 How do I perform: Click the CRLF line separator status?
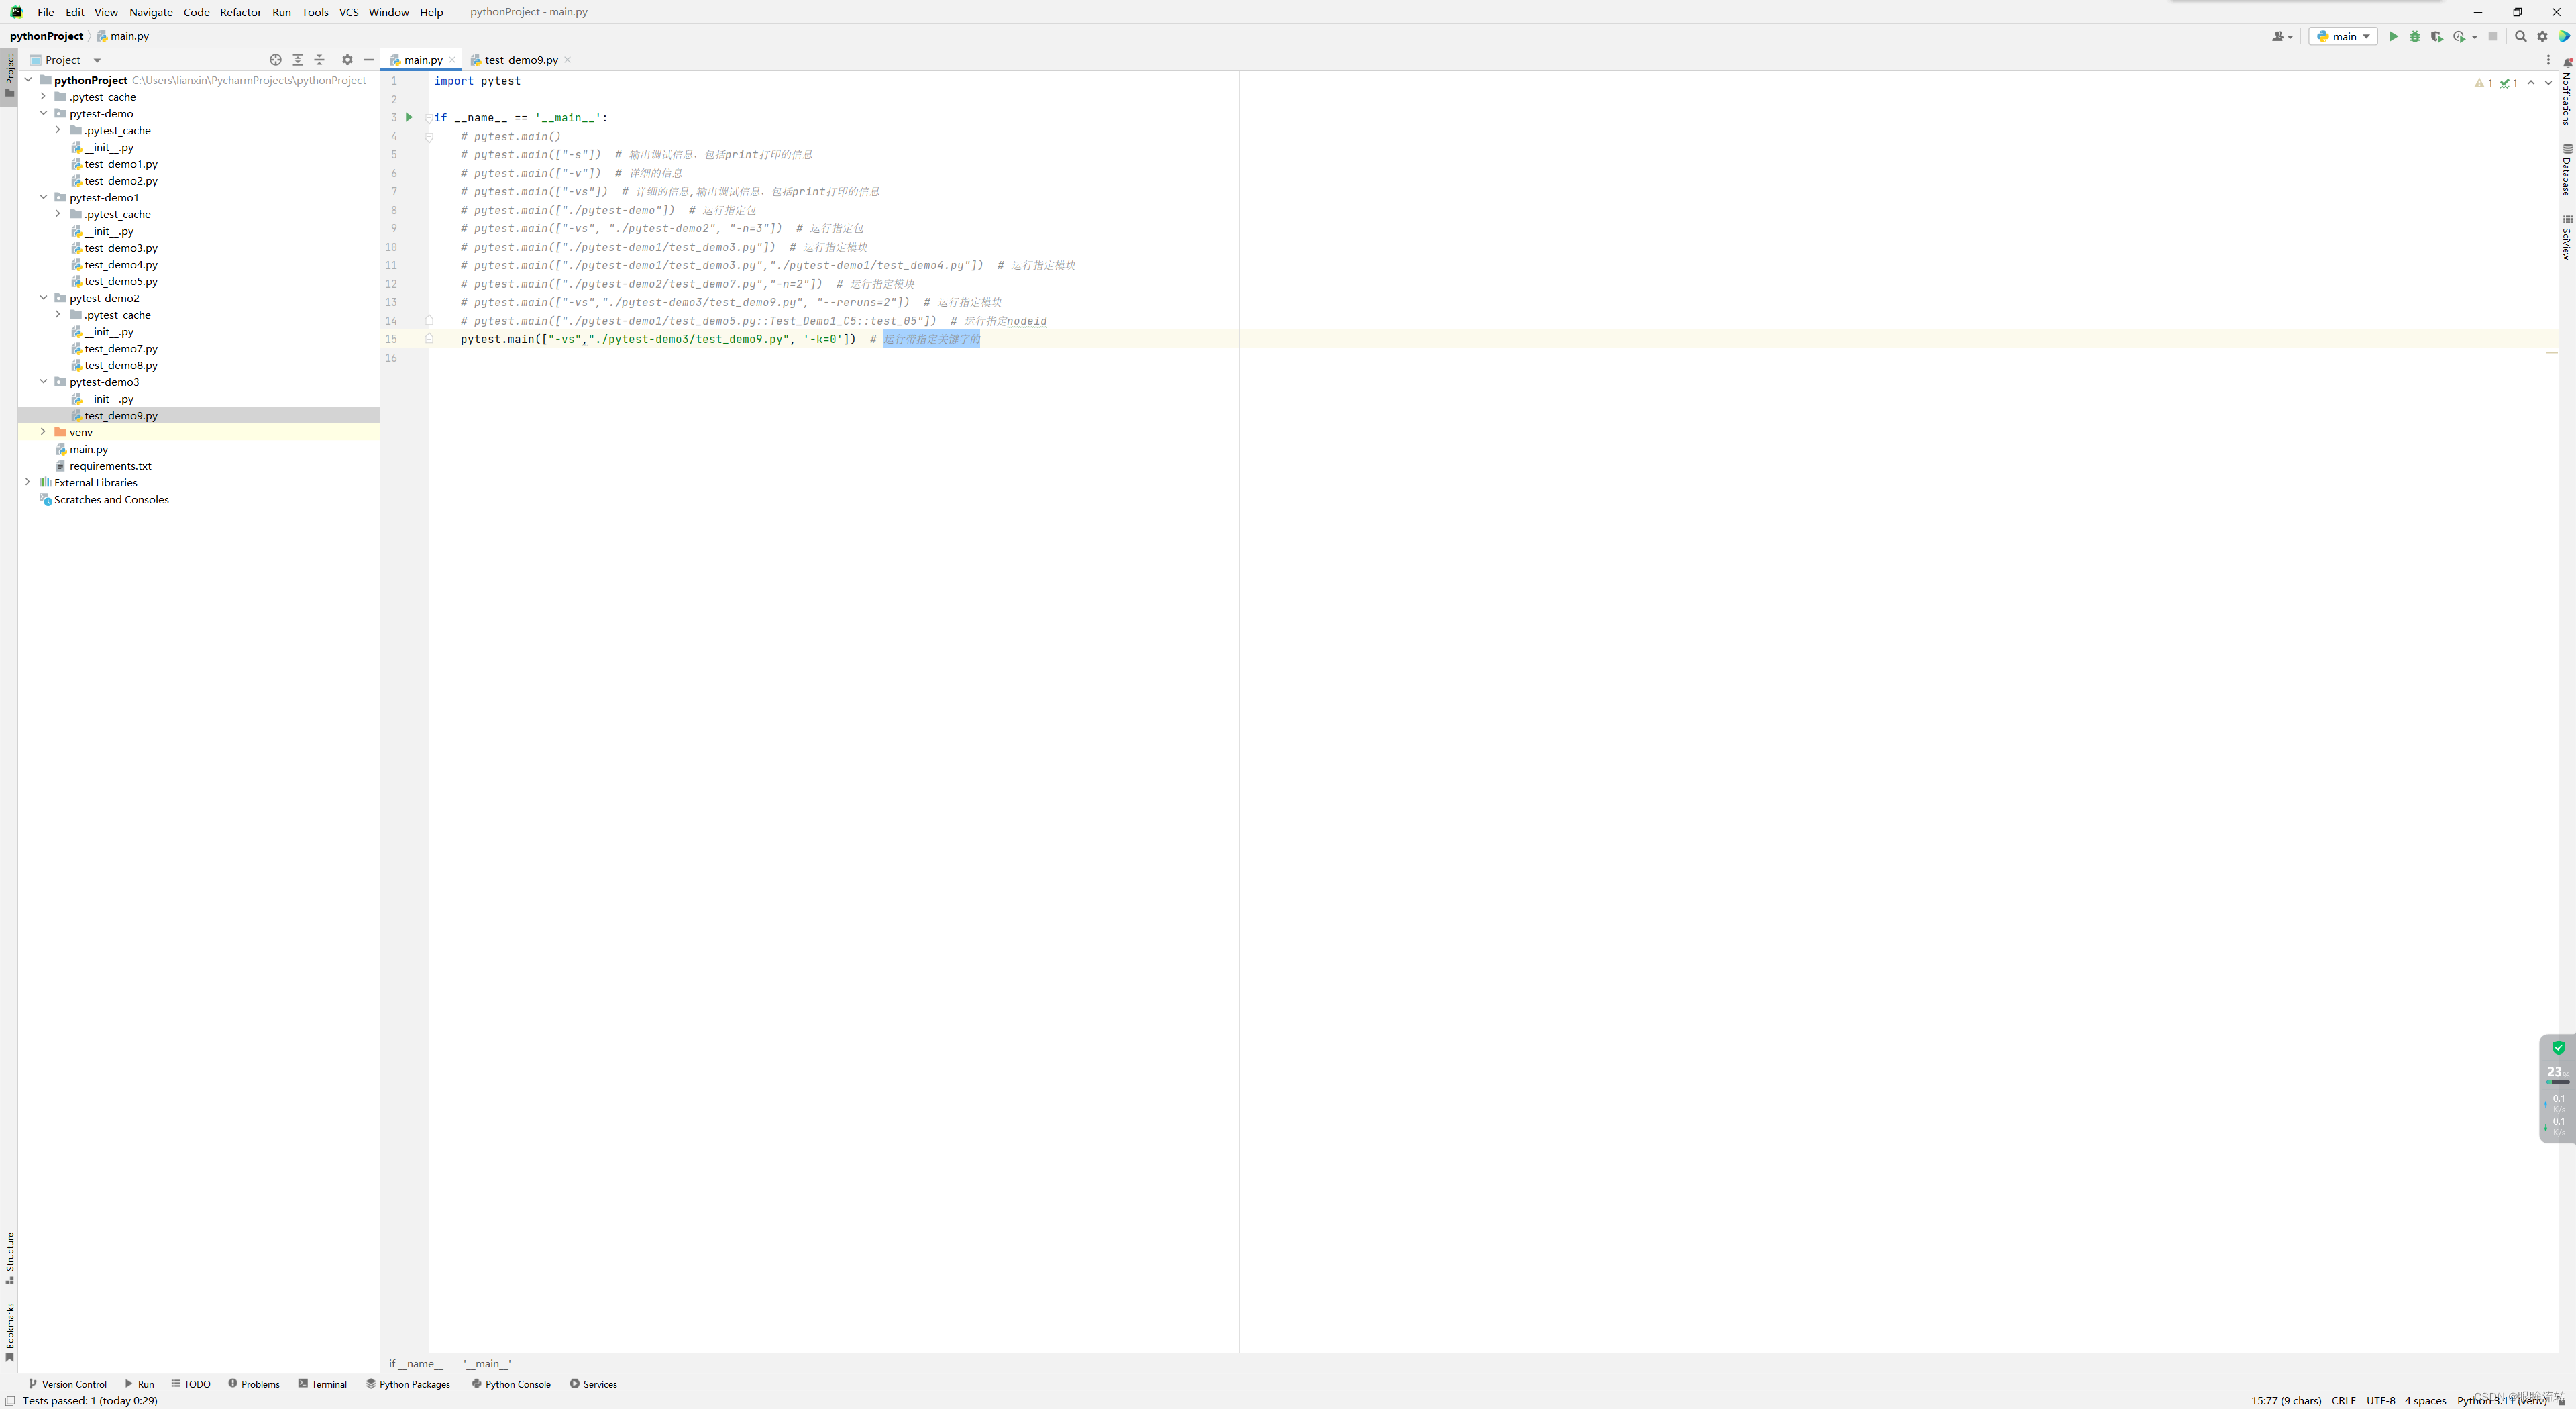pos(2343,1400)
